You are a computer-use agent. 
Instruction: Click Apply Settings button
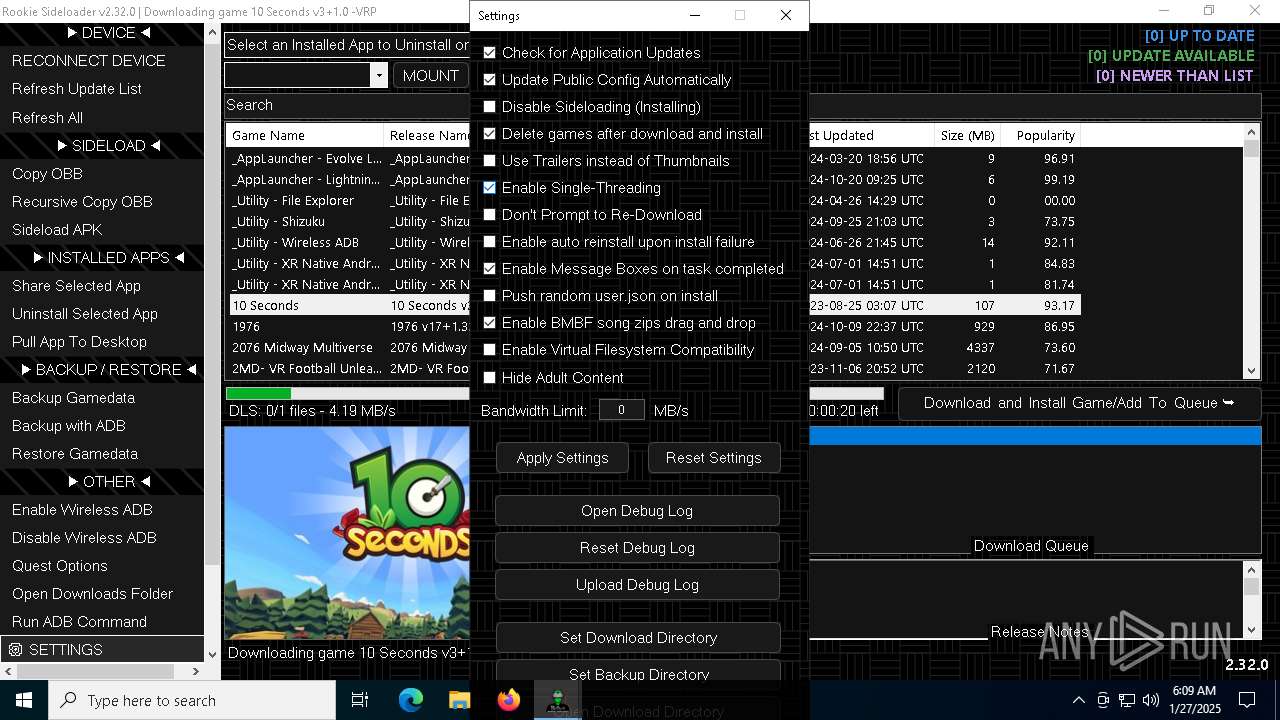[x=562, y=457]
